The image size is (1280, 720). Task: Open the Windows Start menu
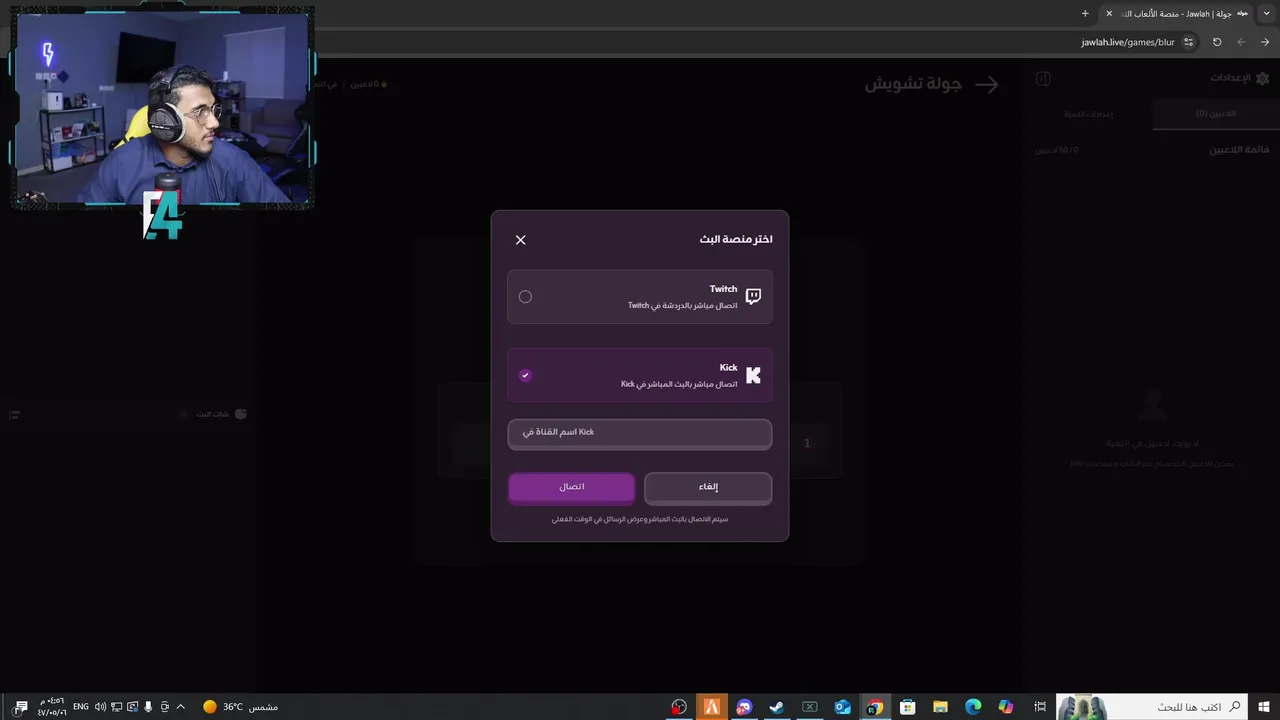1263,707
